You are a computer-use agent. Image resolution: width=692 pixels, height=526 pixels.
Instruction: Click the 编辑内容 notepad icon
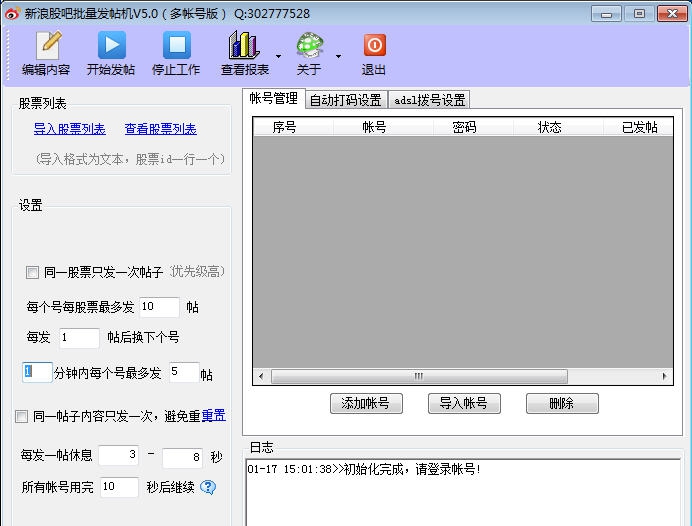(x=46, y=46)
